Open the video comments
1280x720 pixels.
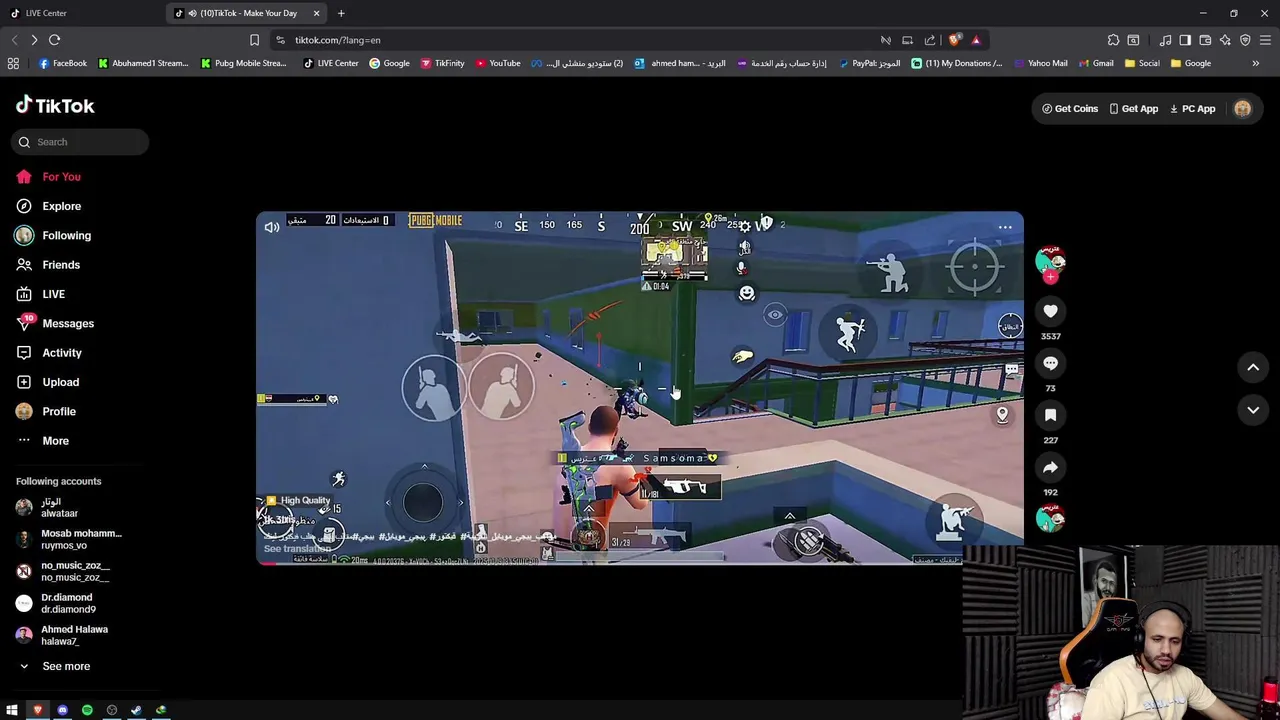tap(1050, 364)
